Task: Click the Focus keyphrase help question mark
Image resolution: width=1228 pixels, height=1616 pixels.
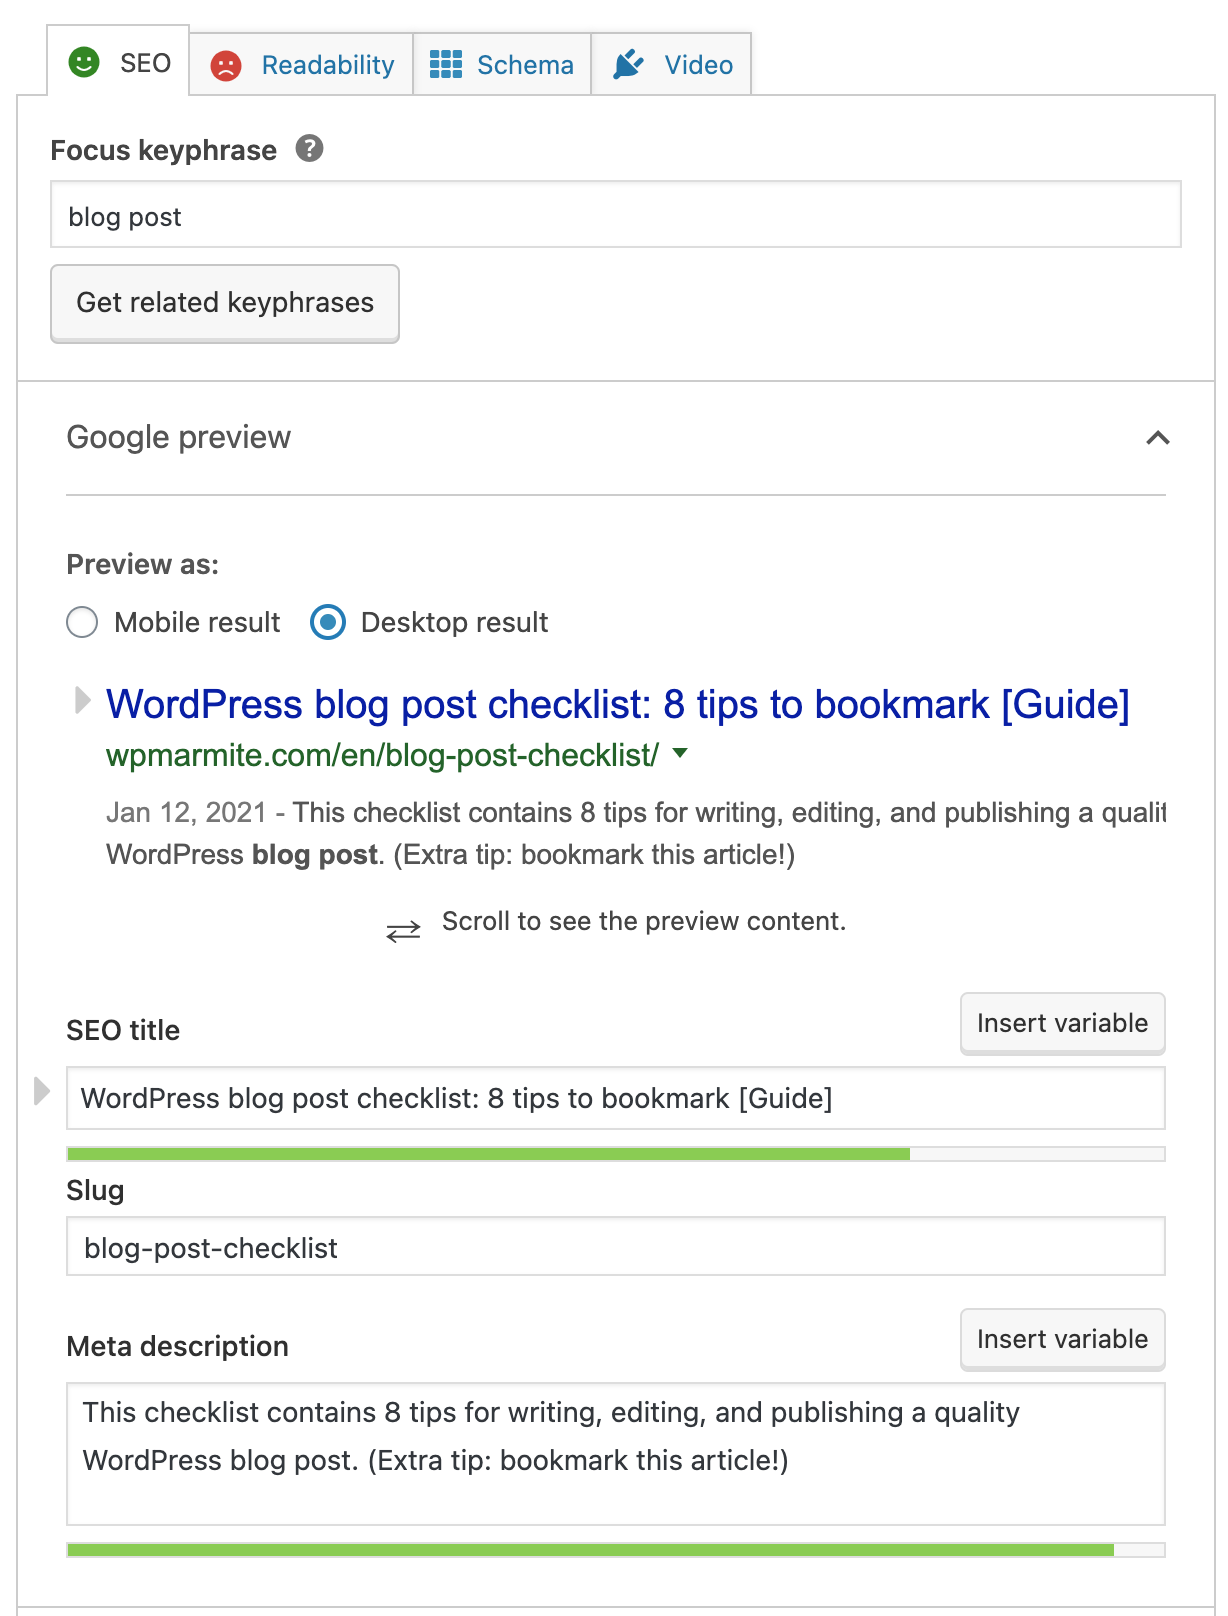Action: 310,149
